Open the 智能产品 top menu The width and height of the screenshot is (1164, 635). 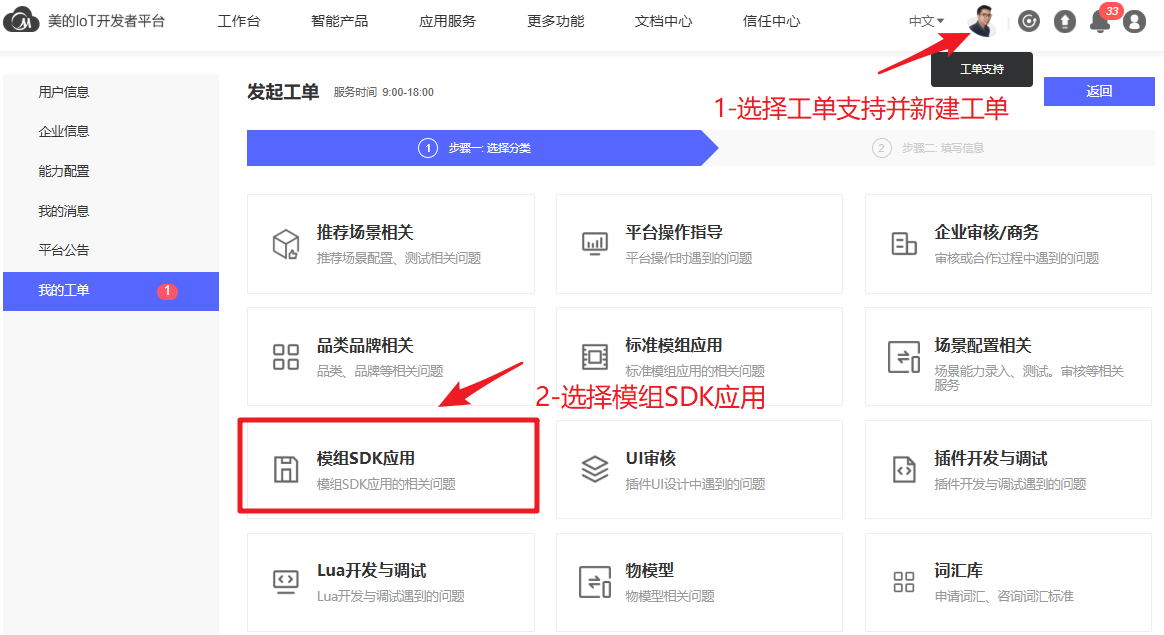[x=339, y=21]
